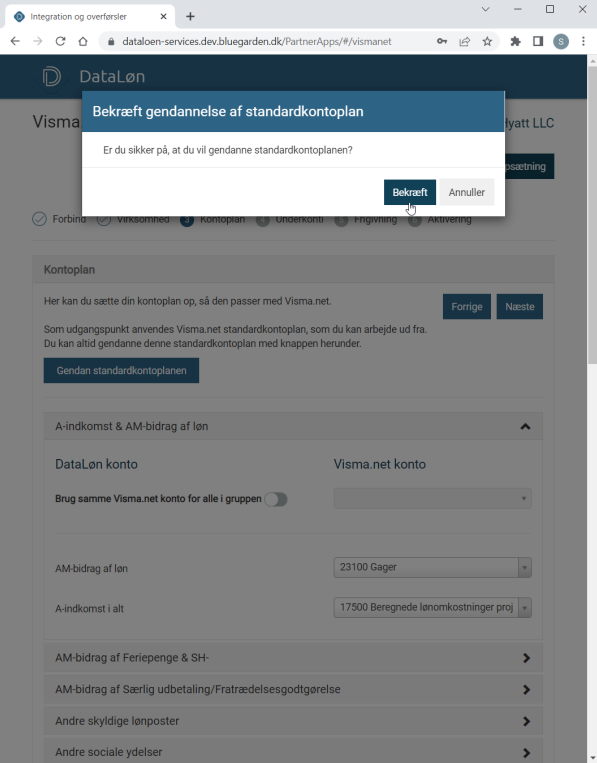This screenshot has height=763, width=597.
Task: Open the 'A-indkomst i alt' account dropdown
Action: coord(433,608)
